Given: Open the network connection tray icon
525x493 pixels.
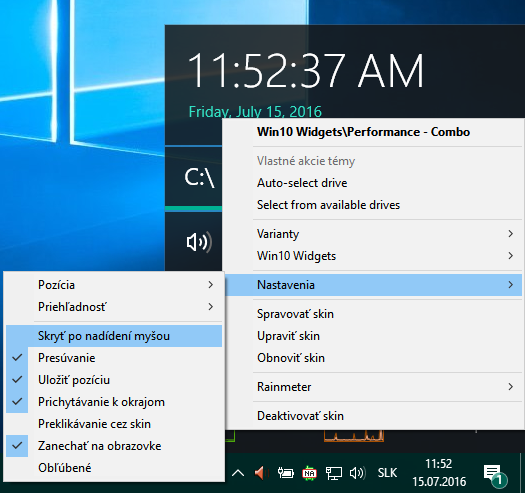Looking at the screenshot, I should tap(333, 473).
